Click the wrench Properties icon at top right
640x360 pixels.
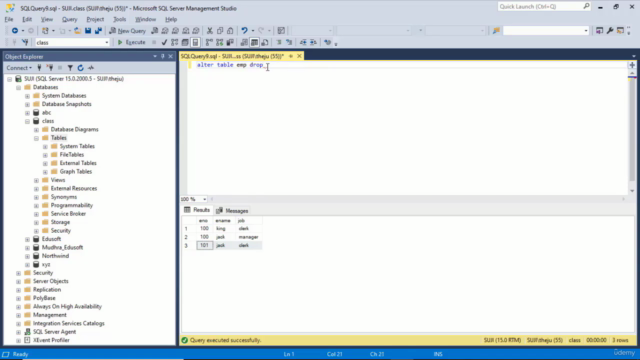coord(610,31)
